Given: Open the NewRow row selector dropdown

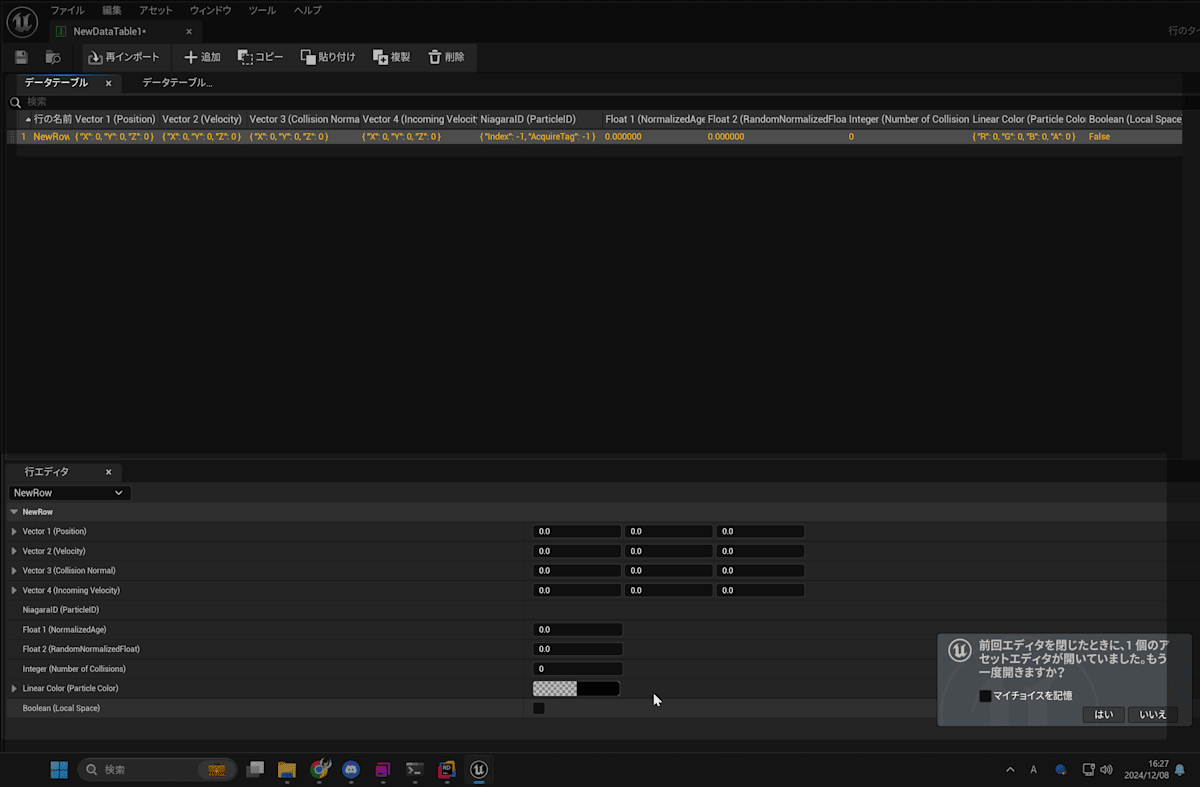Looking at the screenshot, I should coord(69,493).
